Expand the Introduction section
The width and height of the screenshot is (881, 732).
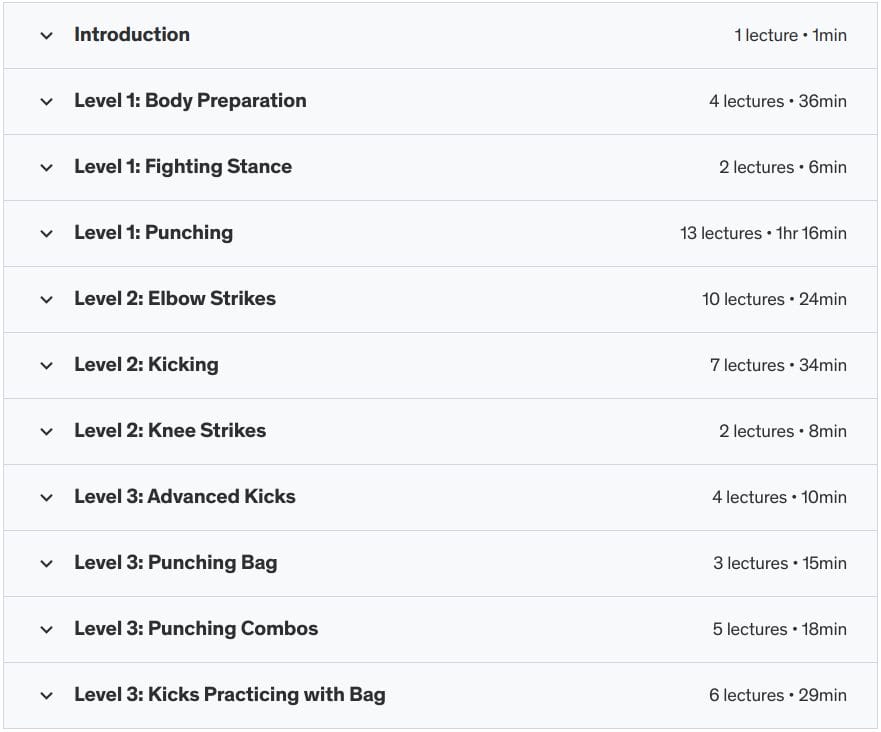coord(46,35)
